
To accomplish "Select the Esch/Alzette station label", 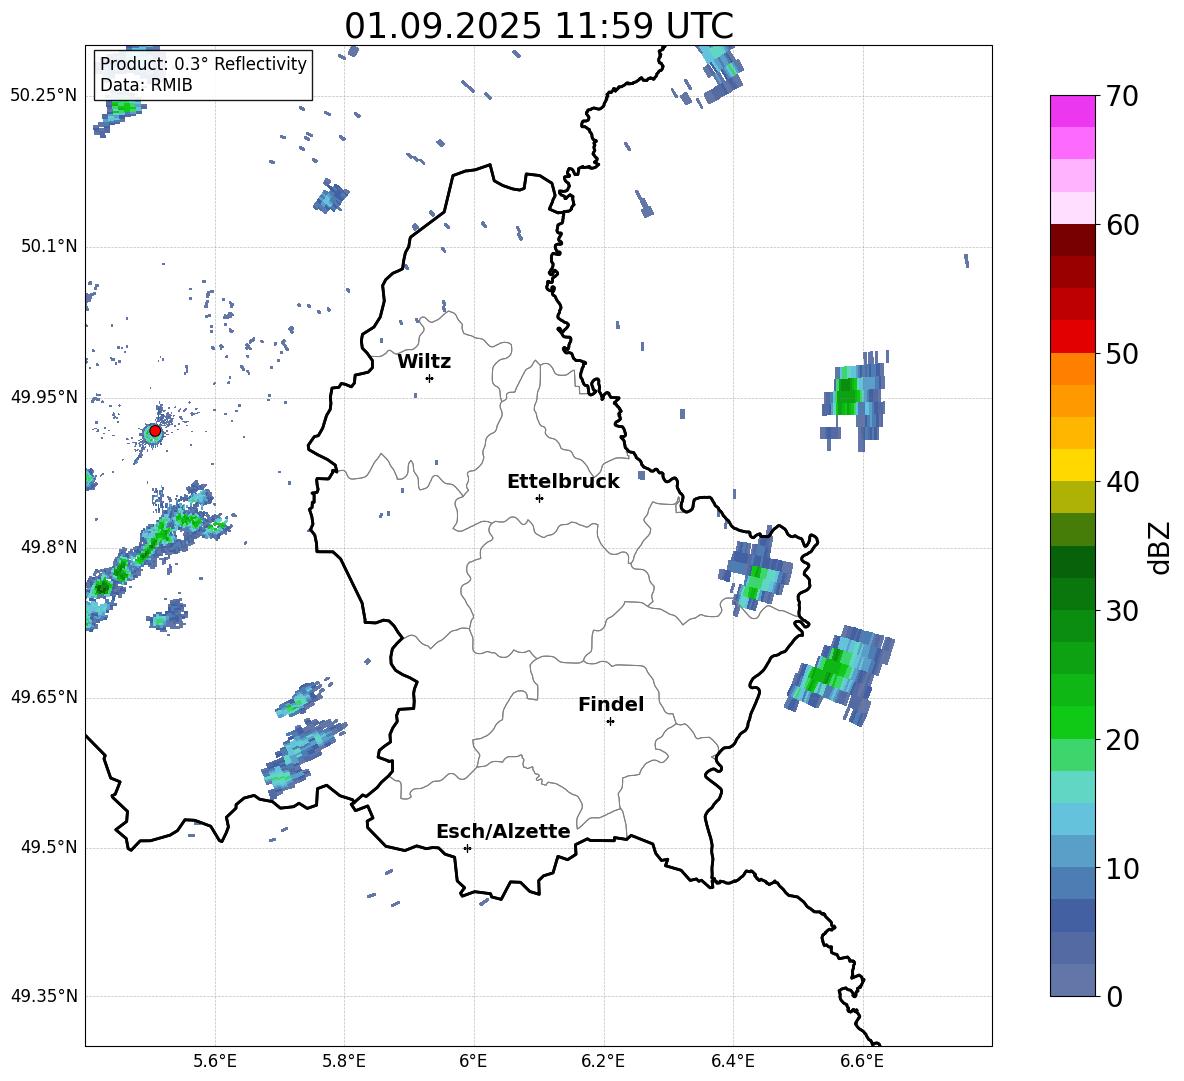I will (x=503, y=831).
